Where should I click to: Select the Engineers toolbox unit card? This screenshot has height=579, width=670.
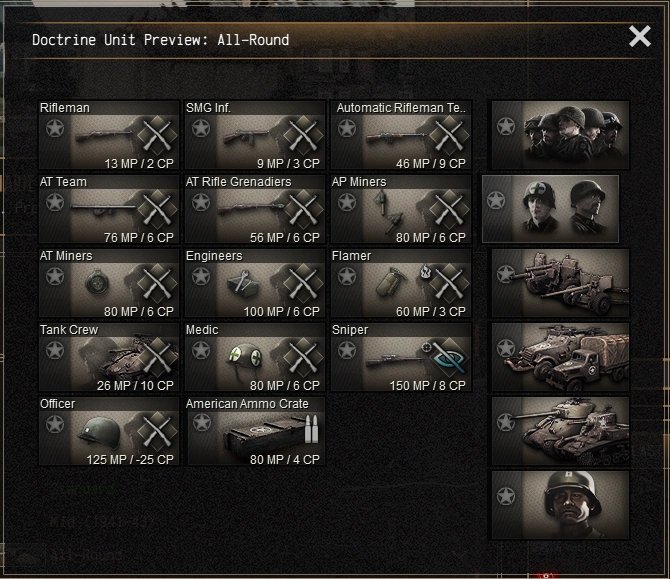(x=255, y=283)
